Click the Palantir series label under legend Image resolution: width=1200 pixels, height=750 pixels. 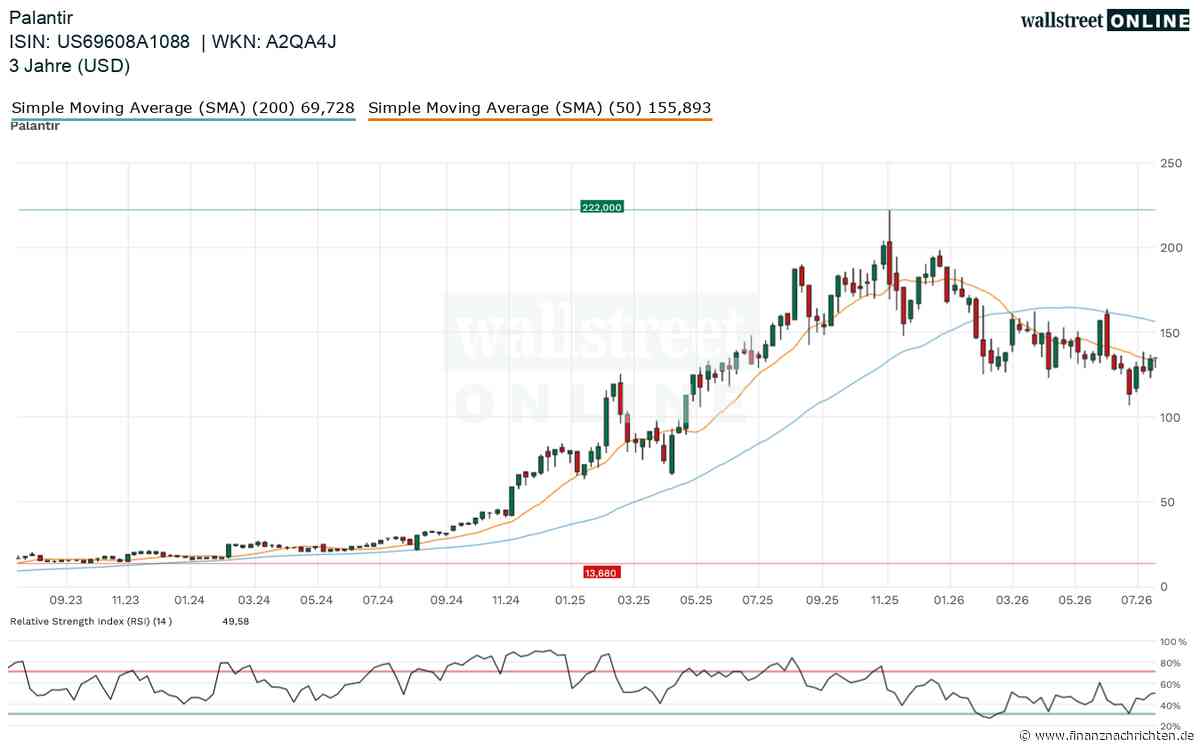(x=35, y=126)
